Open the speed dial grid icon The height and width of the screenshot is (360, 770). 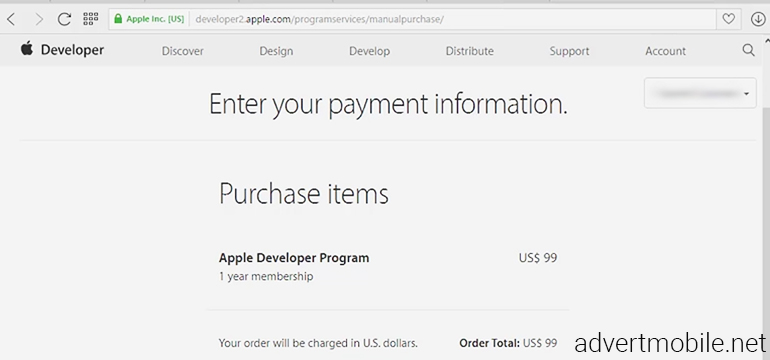pyautogui.click(x=91, y=19)
